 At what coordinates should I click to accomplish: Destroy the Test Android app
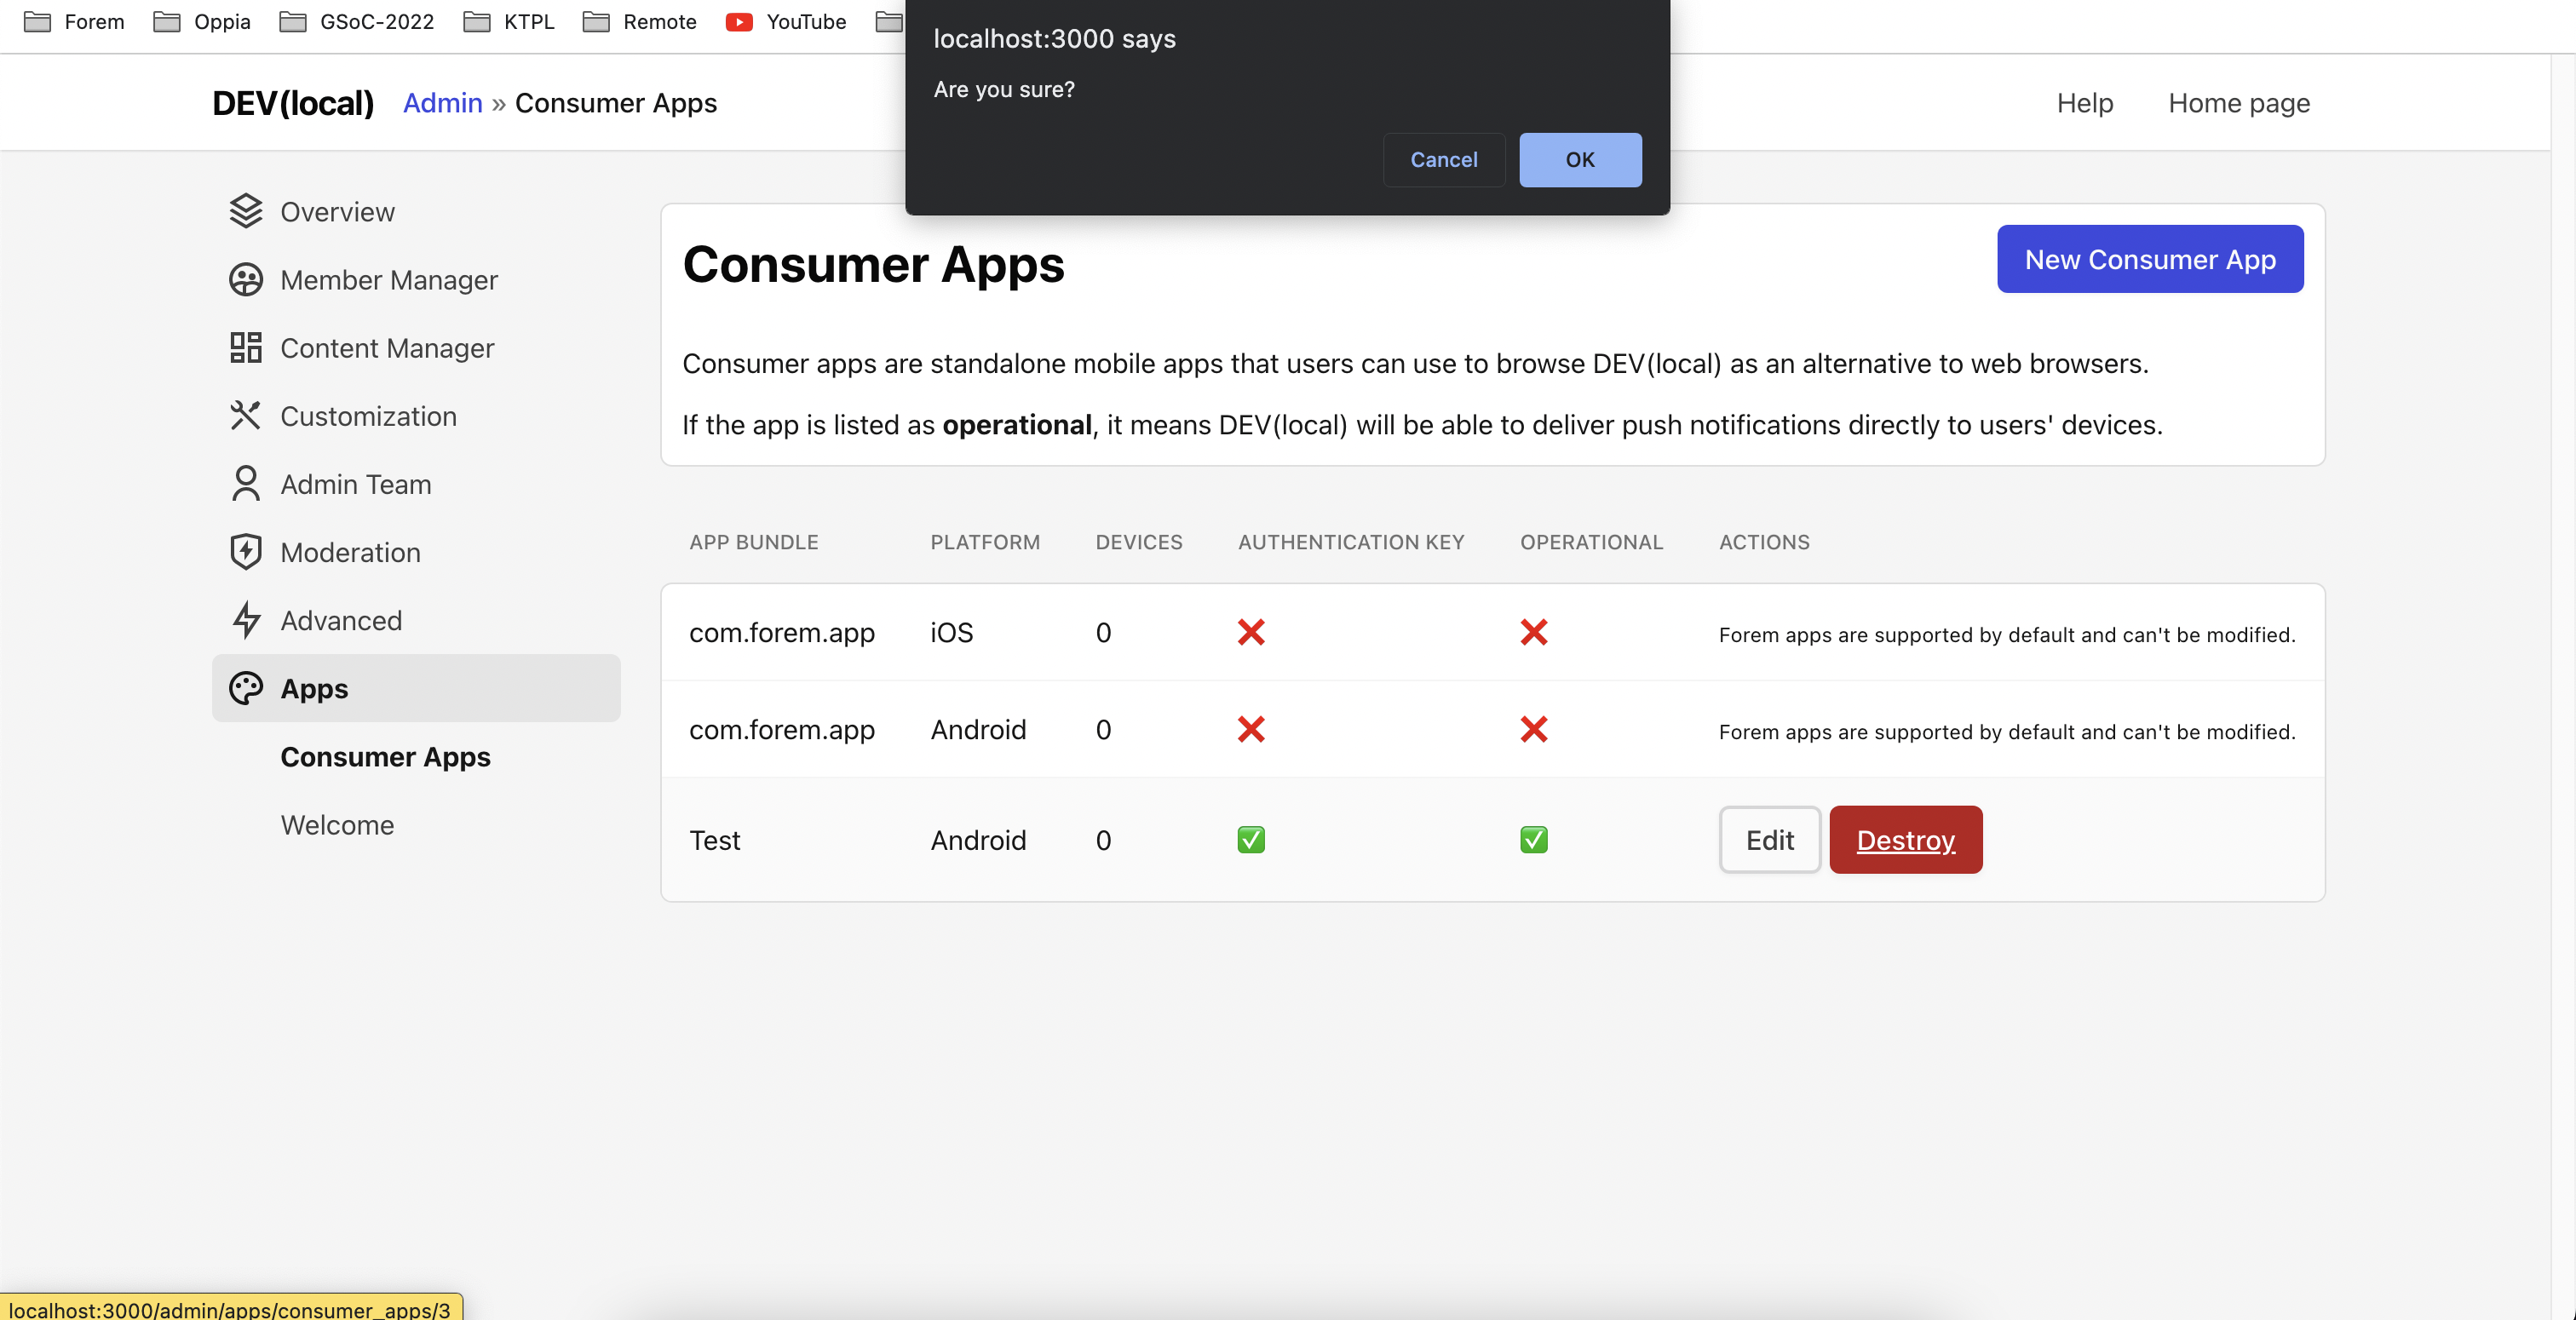pos(1904,840)
